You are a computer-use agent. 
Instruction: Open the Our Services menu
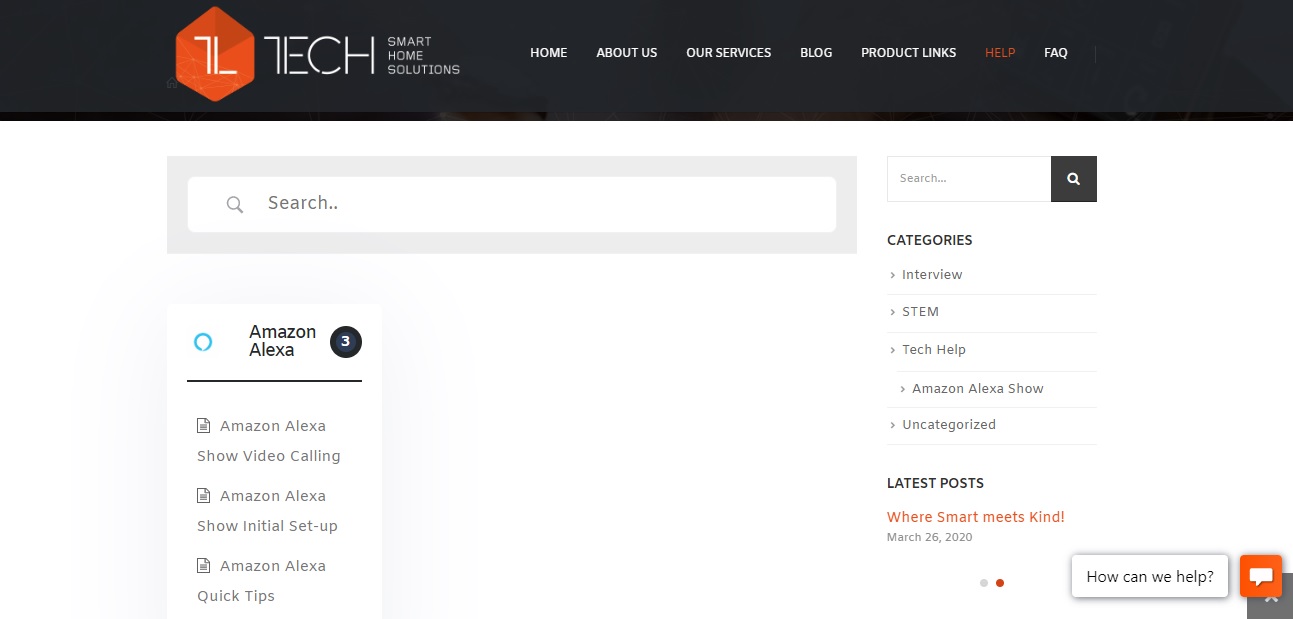[728, 53]
